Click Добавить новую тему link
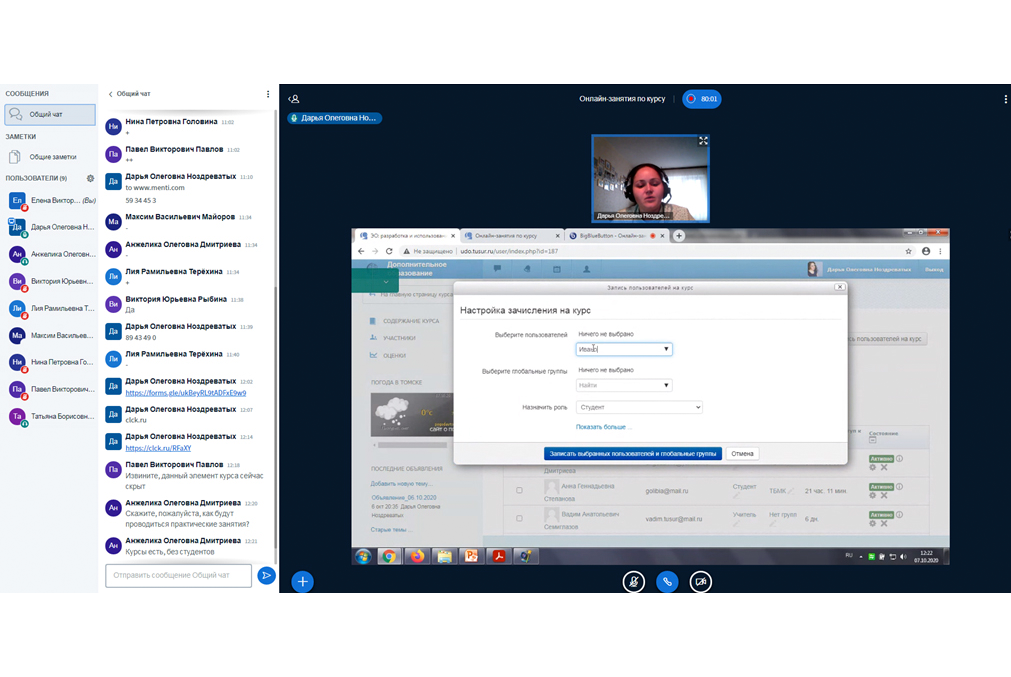Viewport: 1011px width, 677px height. point(401,484)
